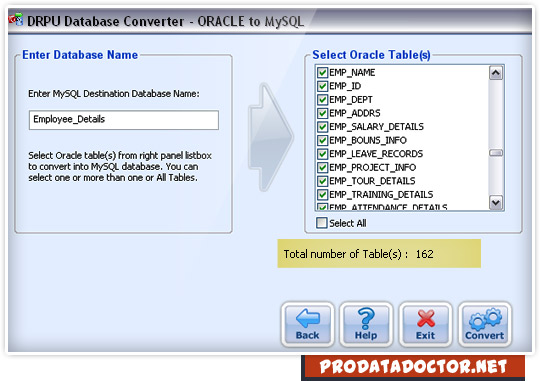Open Help with the question mark button
This screenshot has width=540, height=381.
[x=366, y=325]
